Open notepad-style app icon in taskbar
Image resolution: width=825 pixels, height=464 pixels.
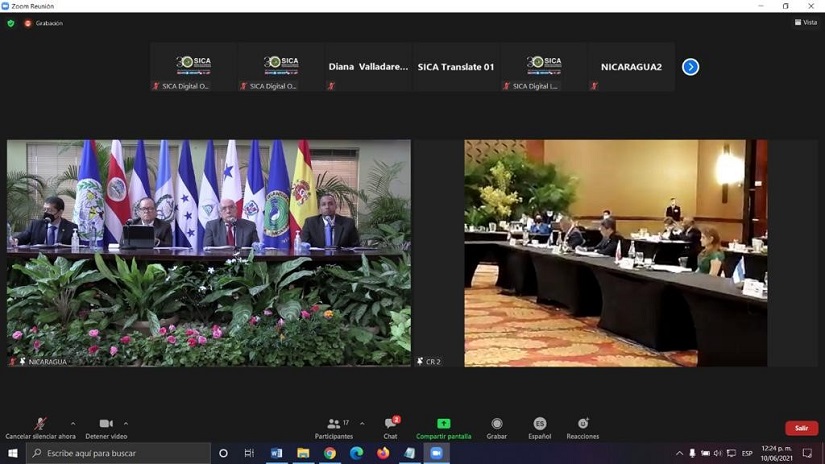[x=409, y=453]
